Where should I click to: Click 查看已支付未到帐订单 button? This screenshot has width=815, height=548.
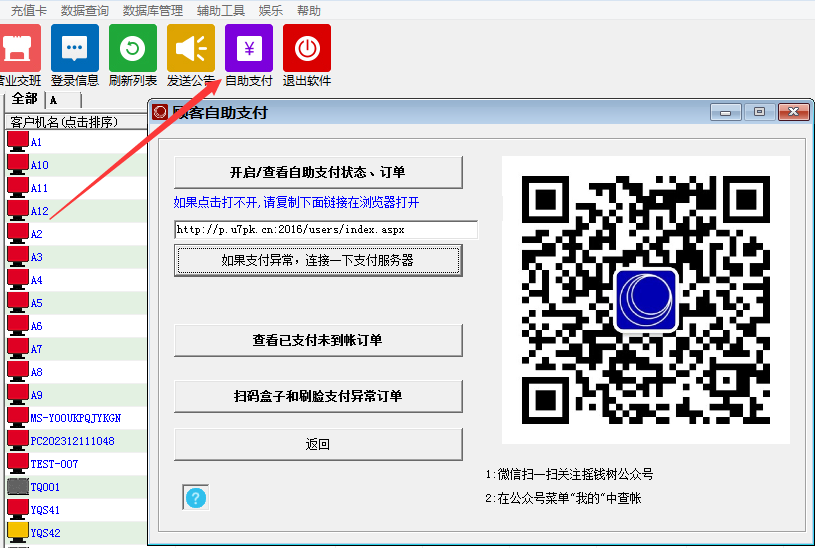pos(318,340)
